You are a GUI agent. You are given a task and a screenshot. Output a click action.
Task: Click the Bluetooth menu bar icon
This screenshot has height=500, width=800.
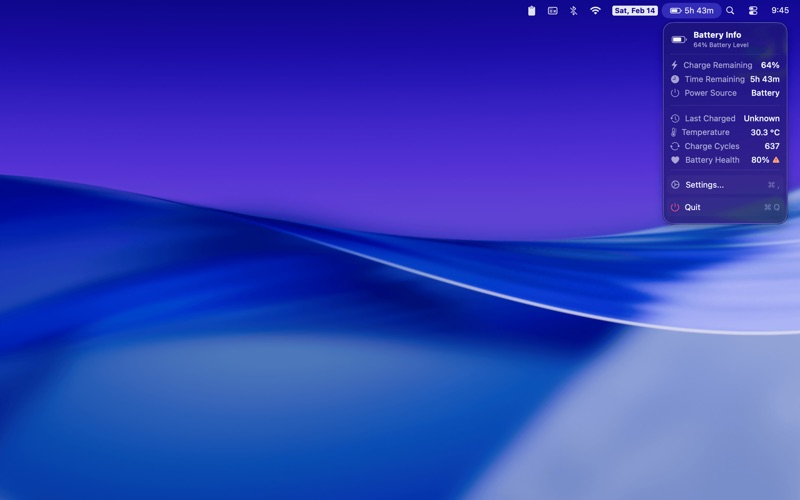573,11
